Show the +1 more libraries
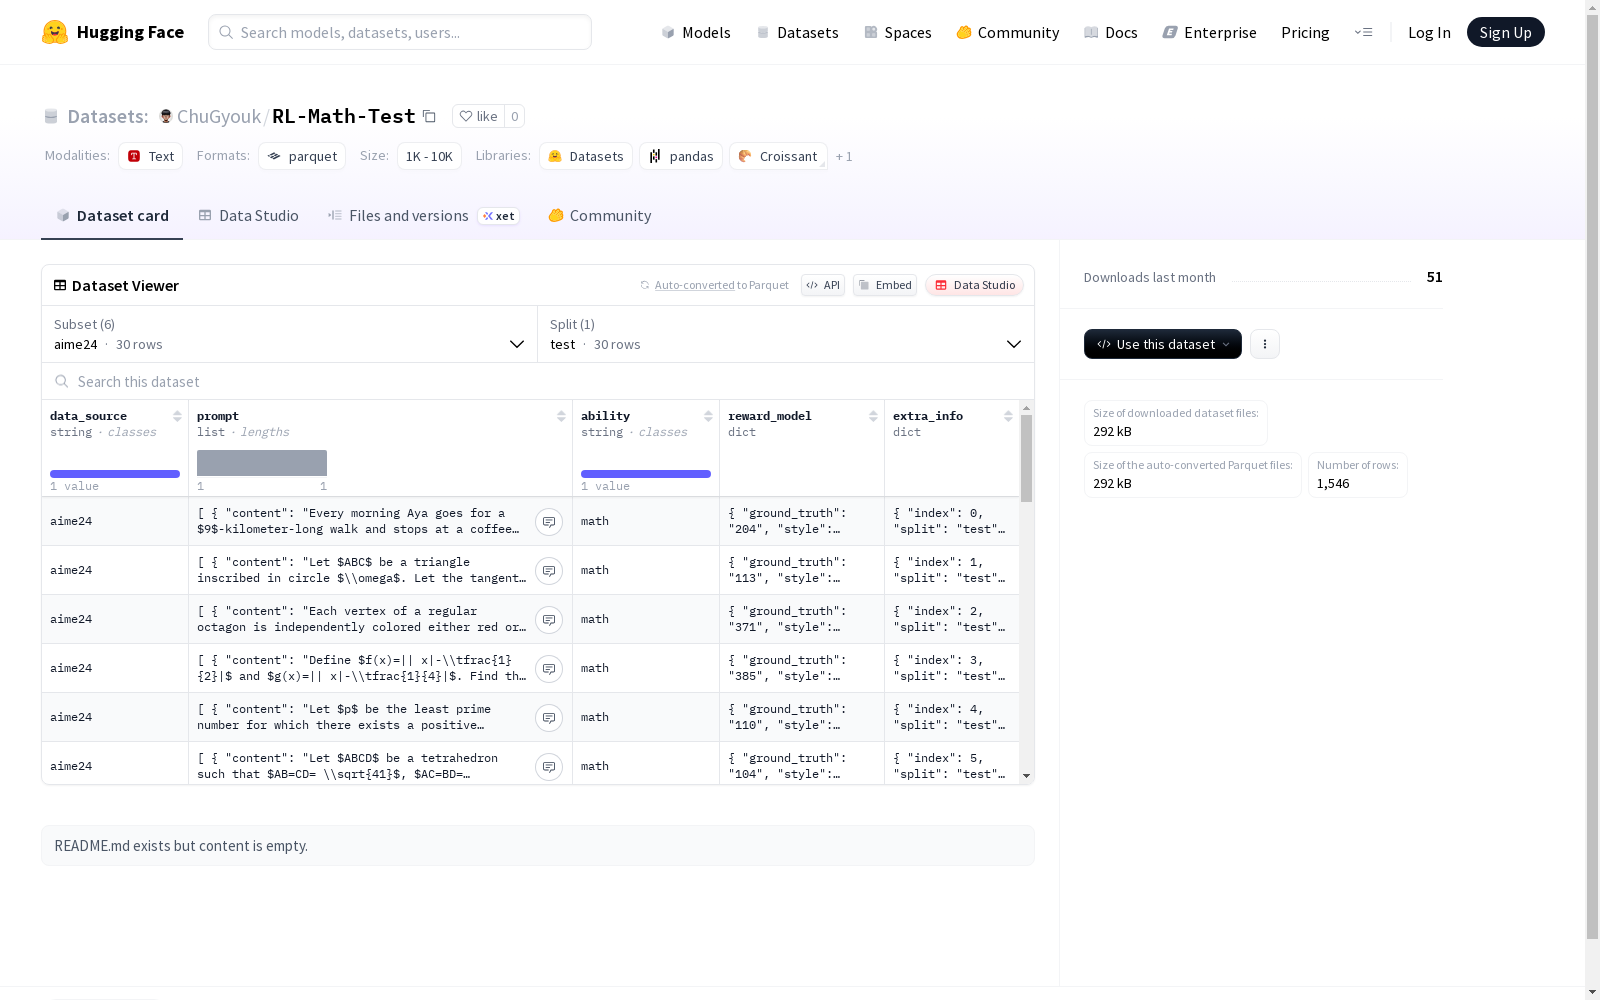1600x1000 pixels. click(x=844, y=156)
